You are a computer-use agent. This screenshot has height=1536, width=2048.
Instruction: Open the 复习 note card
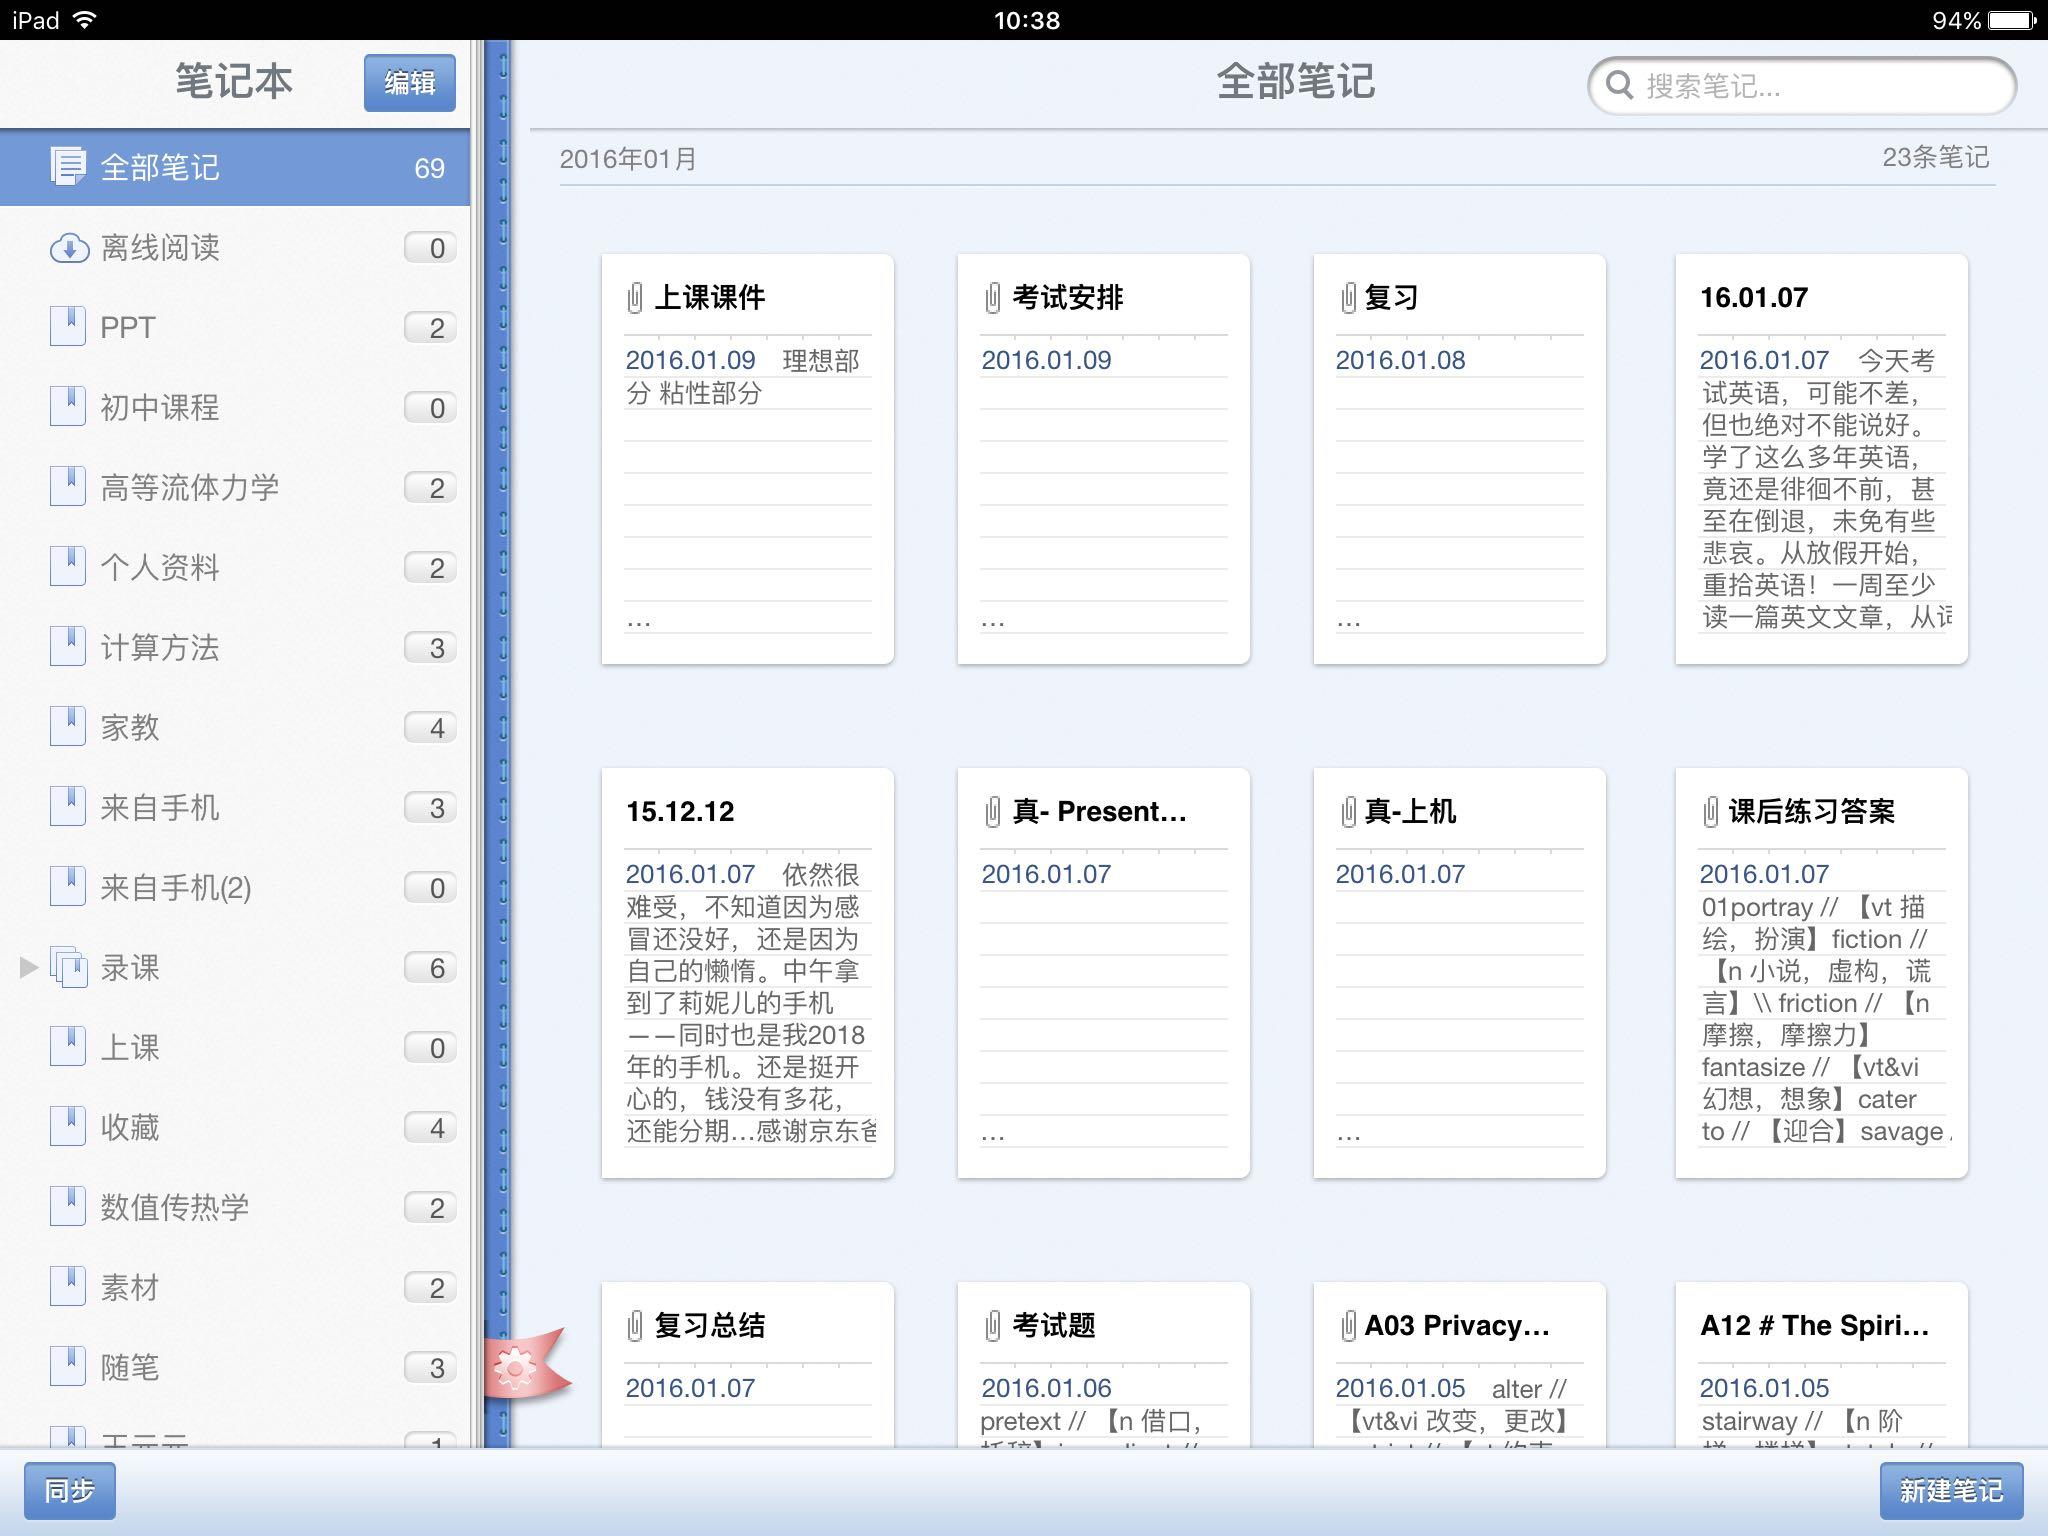pos(1459,459)
